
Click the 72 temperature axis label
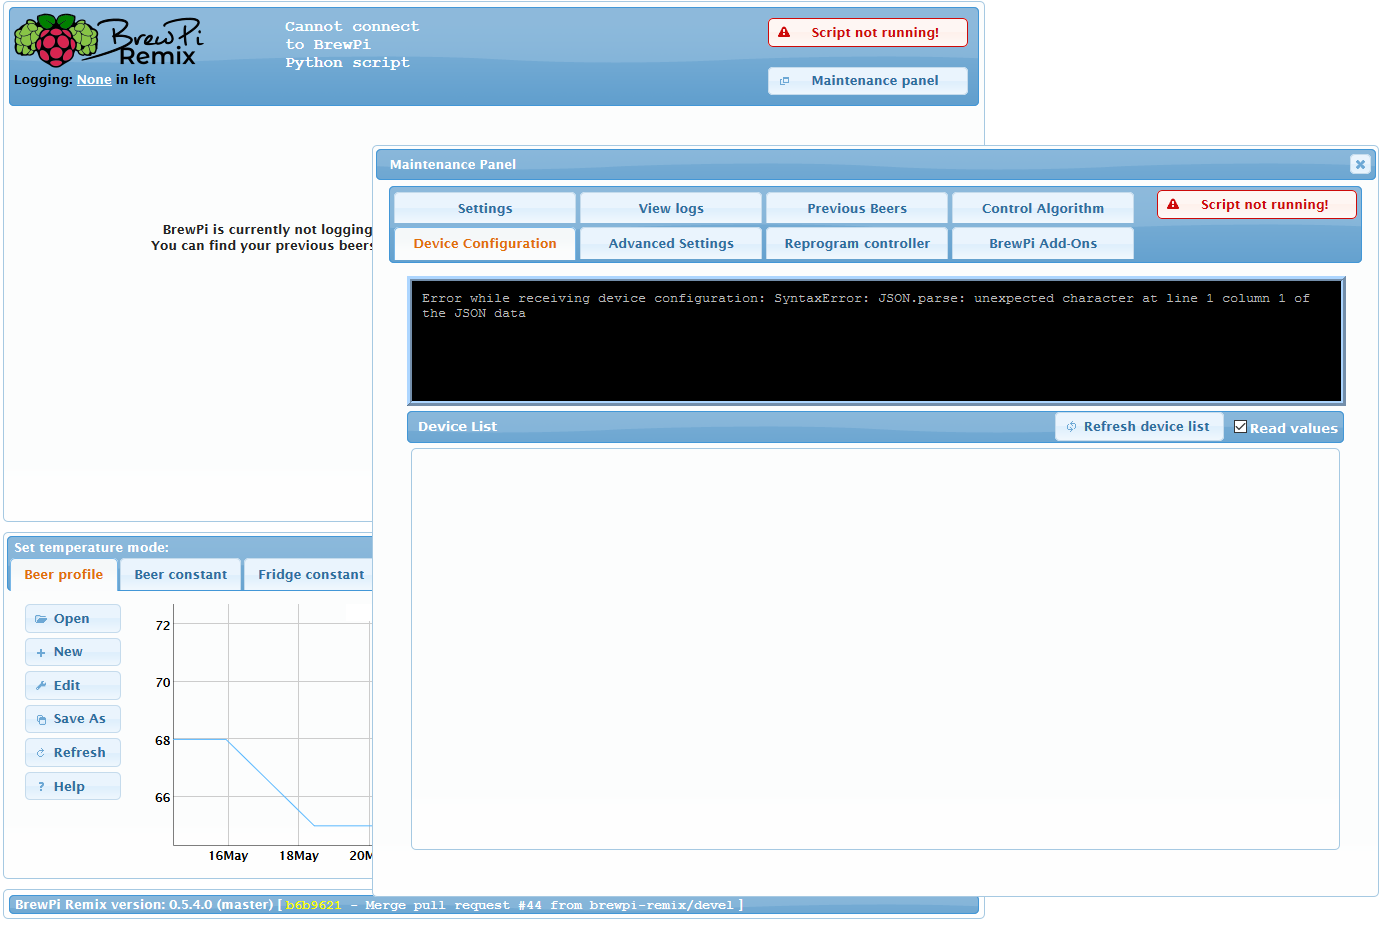click(x=163, y=626)
